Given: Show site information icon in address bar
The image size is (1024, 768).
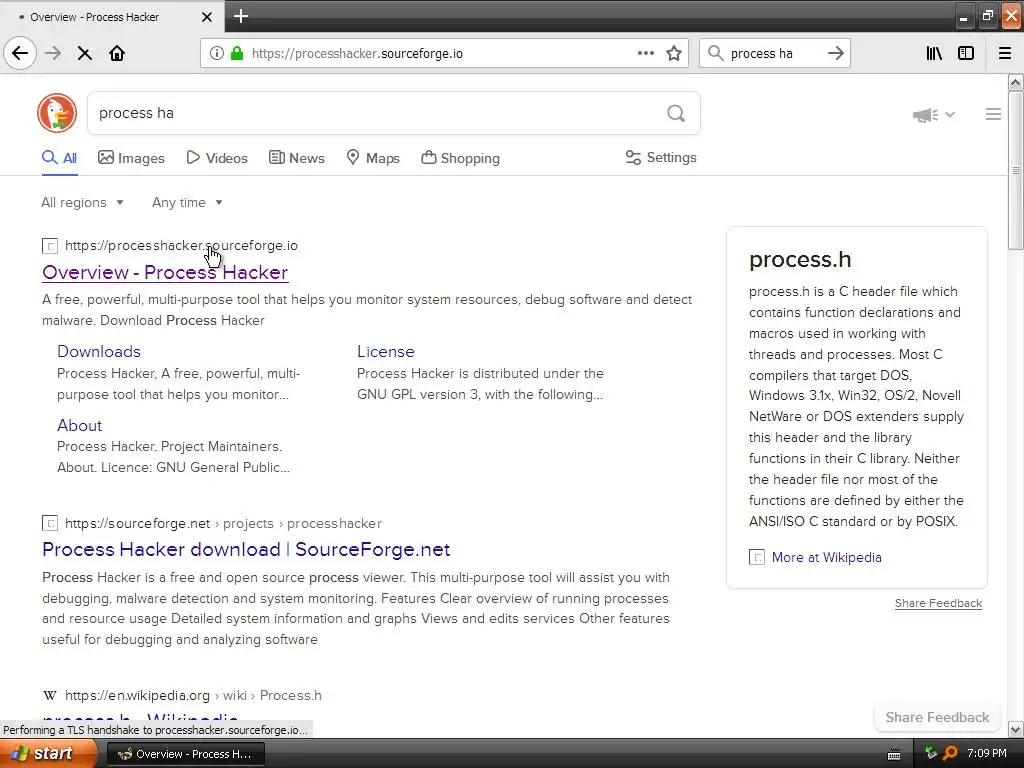Looking at the screenshot, I should pyautogui.click(x=216, y=54).
